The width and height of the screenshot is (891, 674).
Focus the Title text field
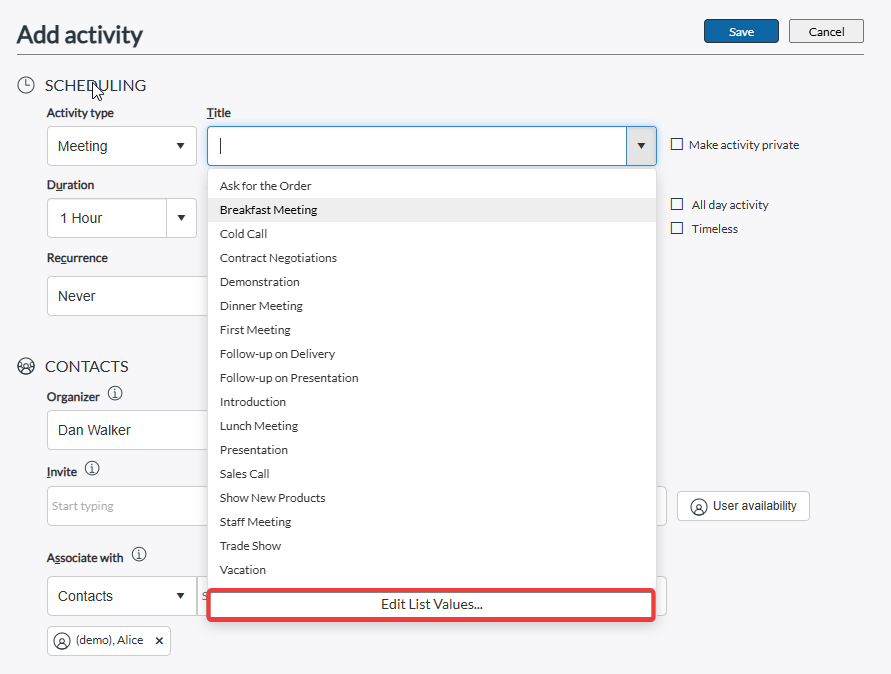tap(418, 146)
